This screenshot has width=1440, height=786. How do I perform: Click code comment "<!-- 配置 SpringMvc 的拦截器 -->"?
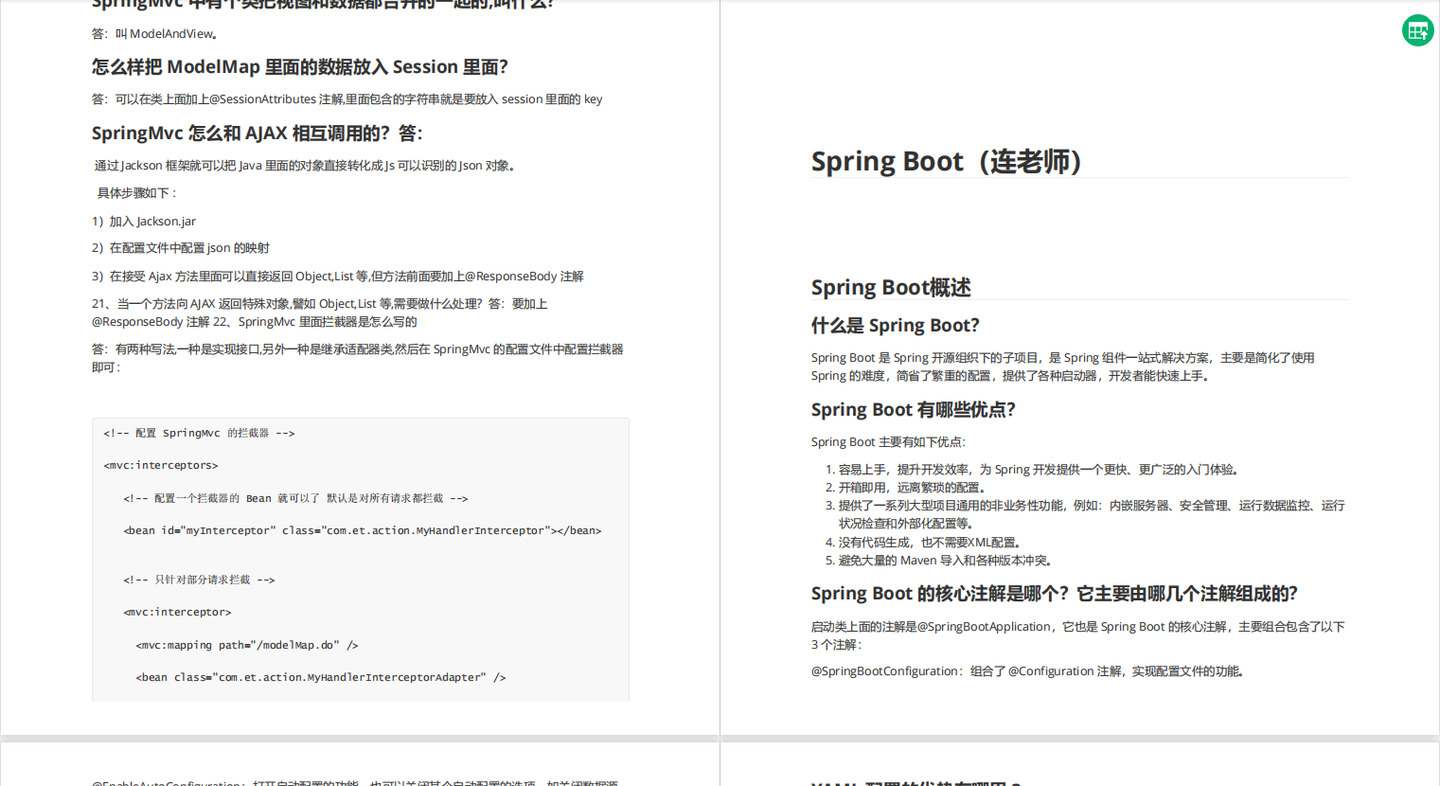tap(199, 433)
